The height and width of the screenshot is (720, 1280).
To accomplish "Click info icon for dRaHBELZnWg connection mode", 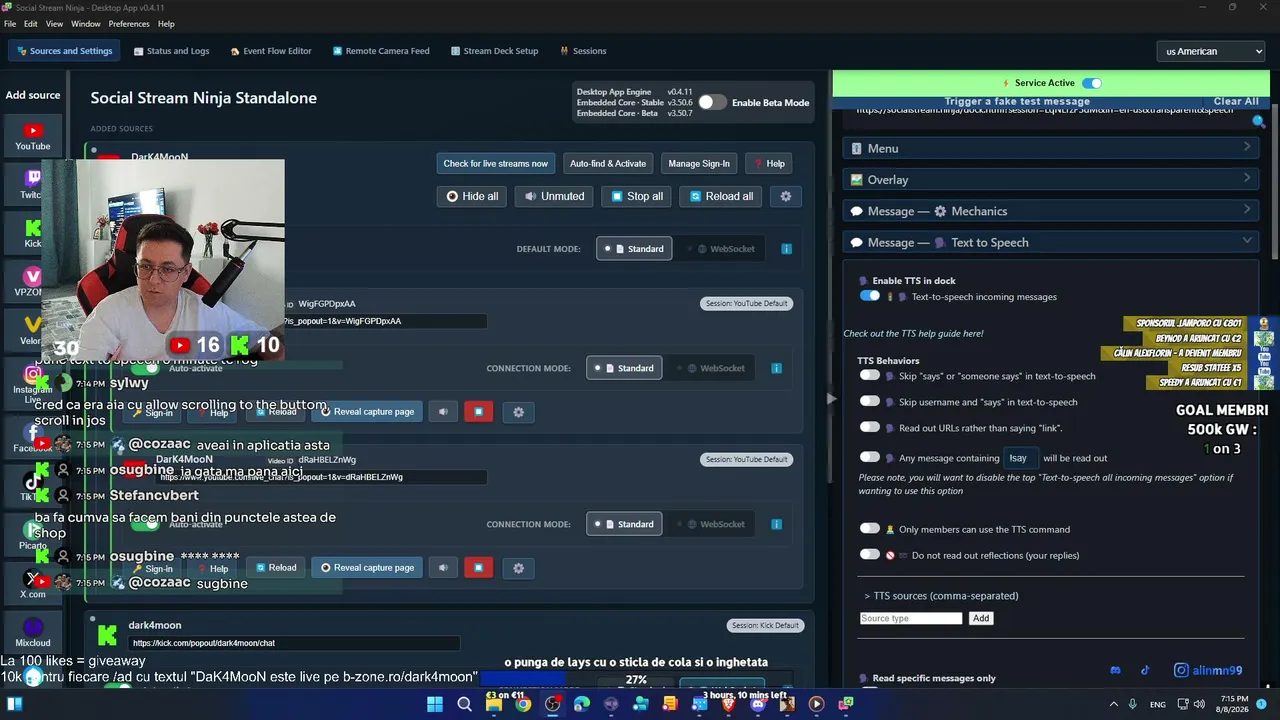I will click(x=776, y=524).
